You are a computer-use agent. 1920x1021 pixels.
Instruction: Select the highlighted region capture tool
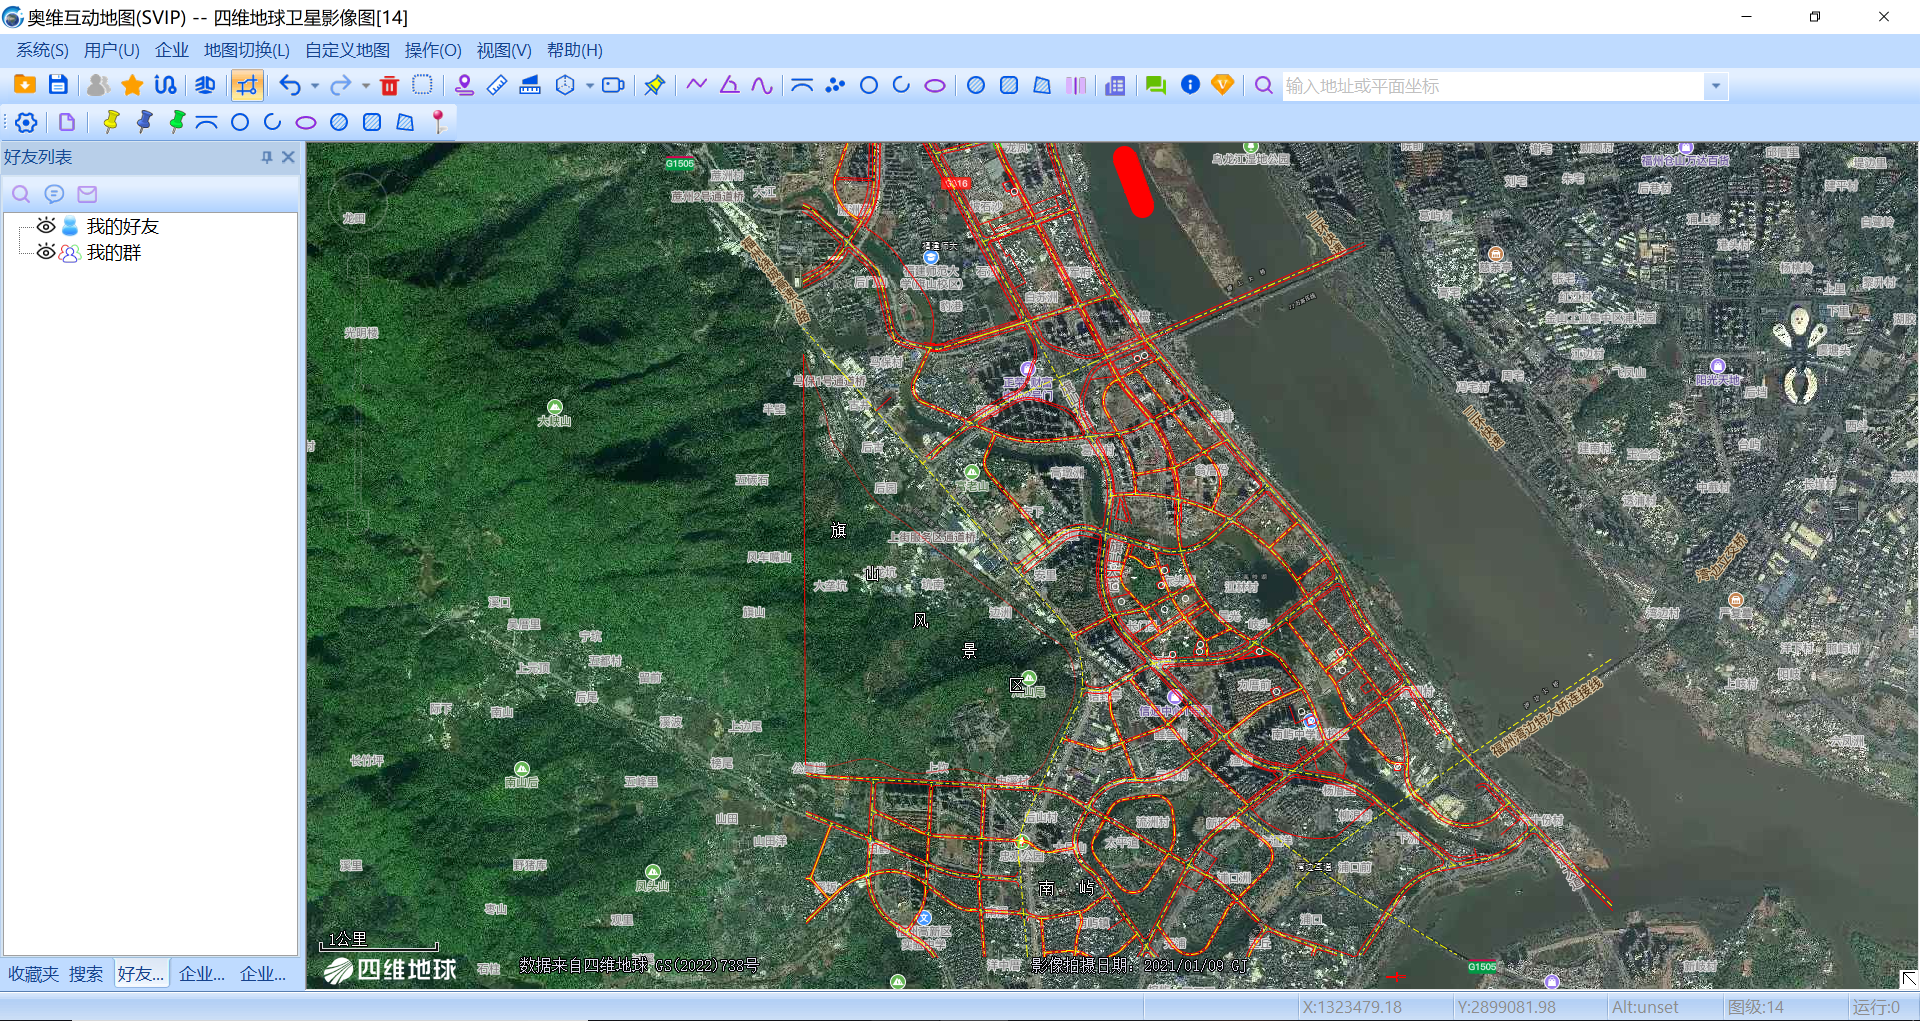pyautogui.click(x=247, y=85)
